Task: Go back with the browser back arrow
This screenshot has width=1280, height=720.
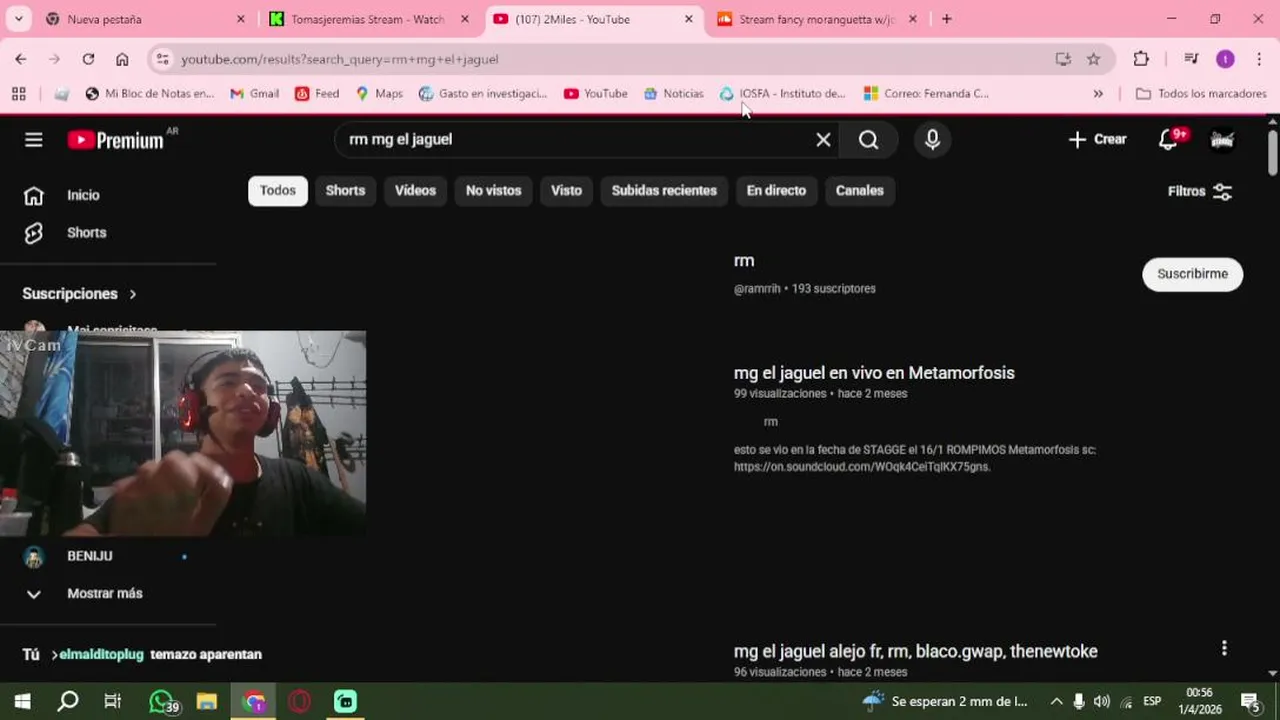Action: click(21, 59)
